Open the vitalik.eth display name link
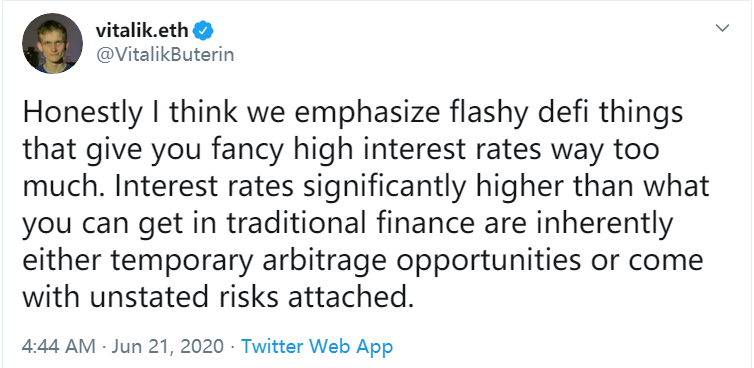 [x=142, y=31]
